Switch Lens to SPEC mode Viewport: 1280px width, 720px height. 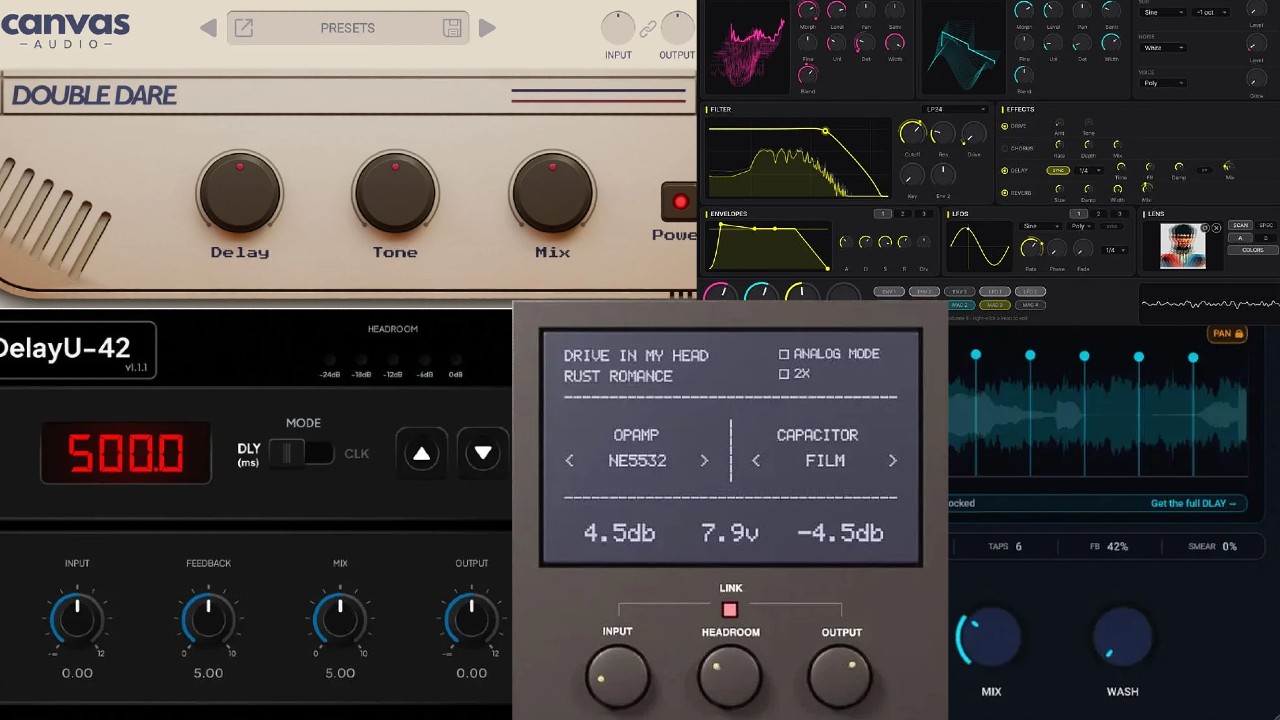(1266, 225)
